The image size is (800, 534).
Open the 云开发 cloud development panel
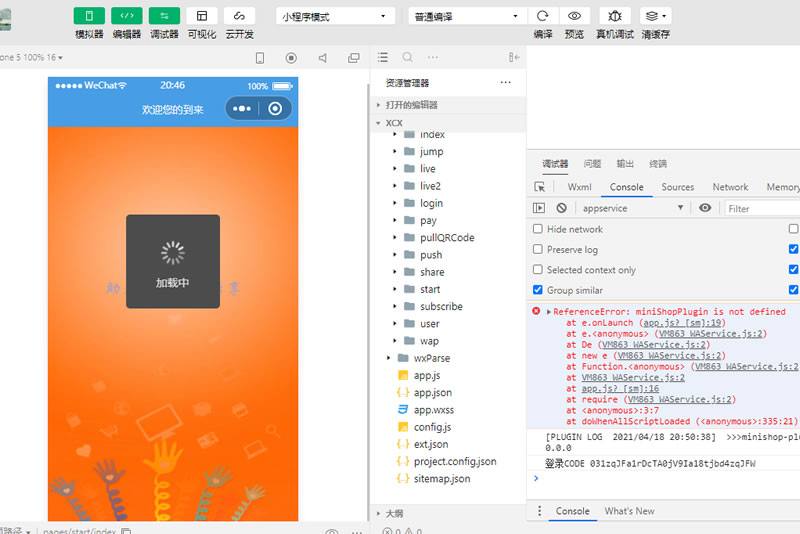pyautogui.click(x=239, y=16)
